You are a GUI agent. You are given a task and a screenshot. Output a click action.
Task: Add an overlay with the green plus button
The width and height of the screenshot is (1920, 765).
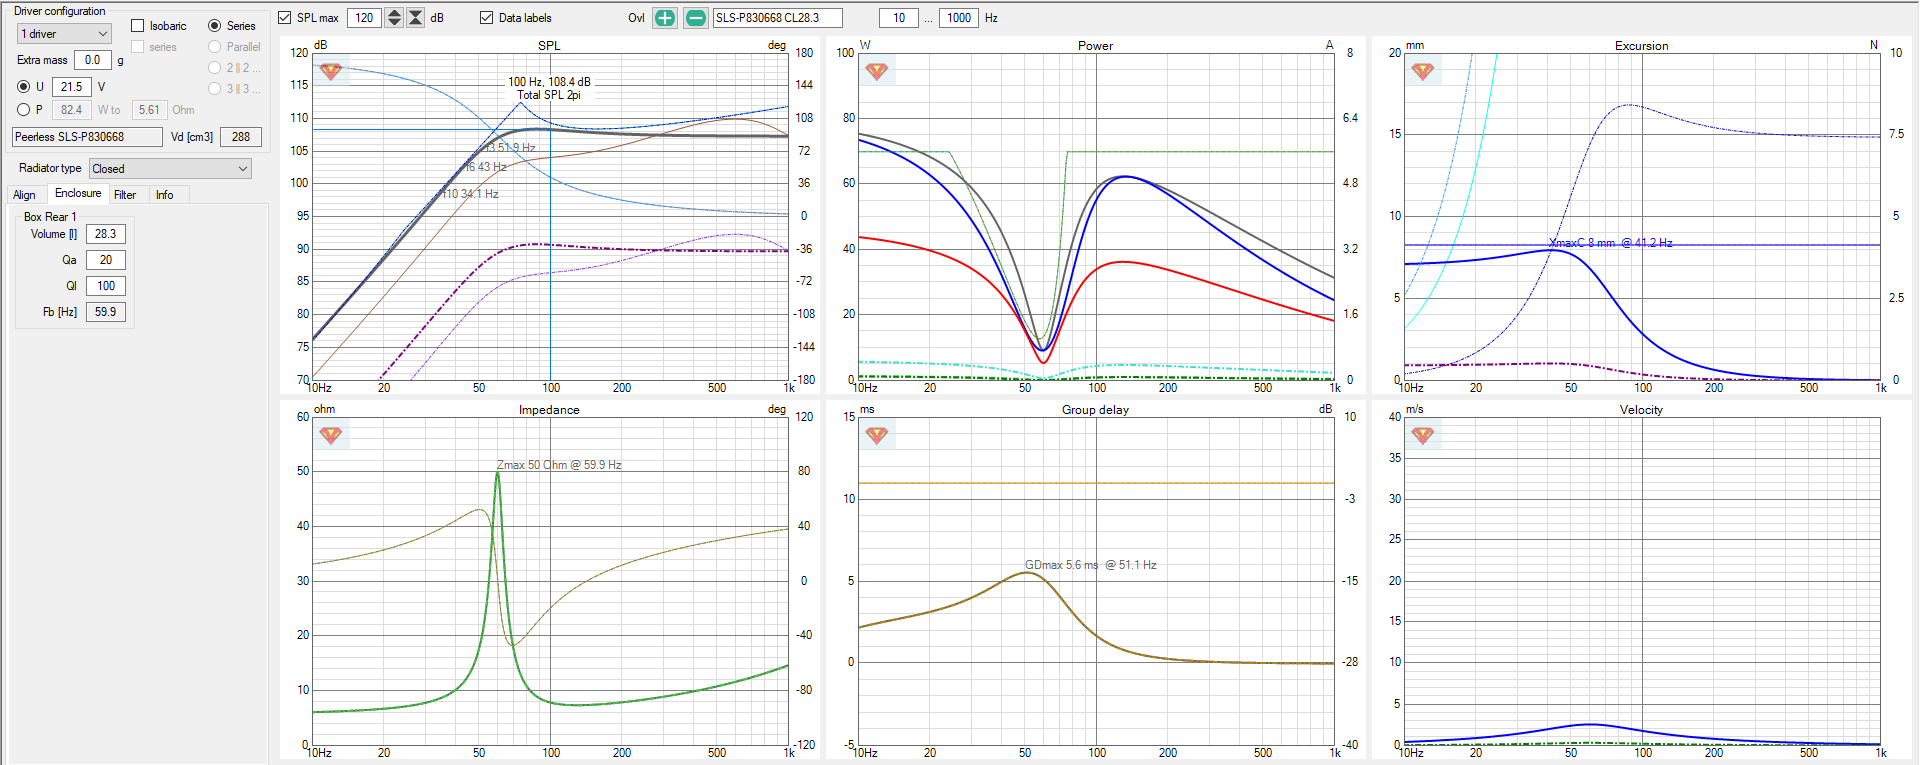point(665,18)
